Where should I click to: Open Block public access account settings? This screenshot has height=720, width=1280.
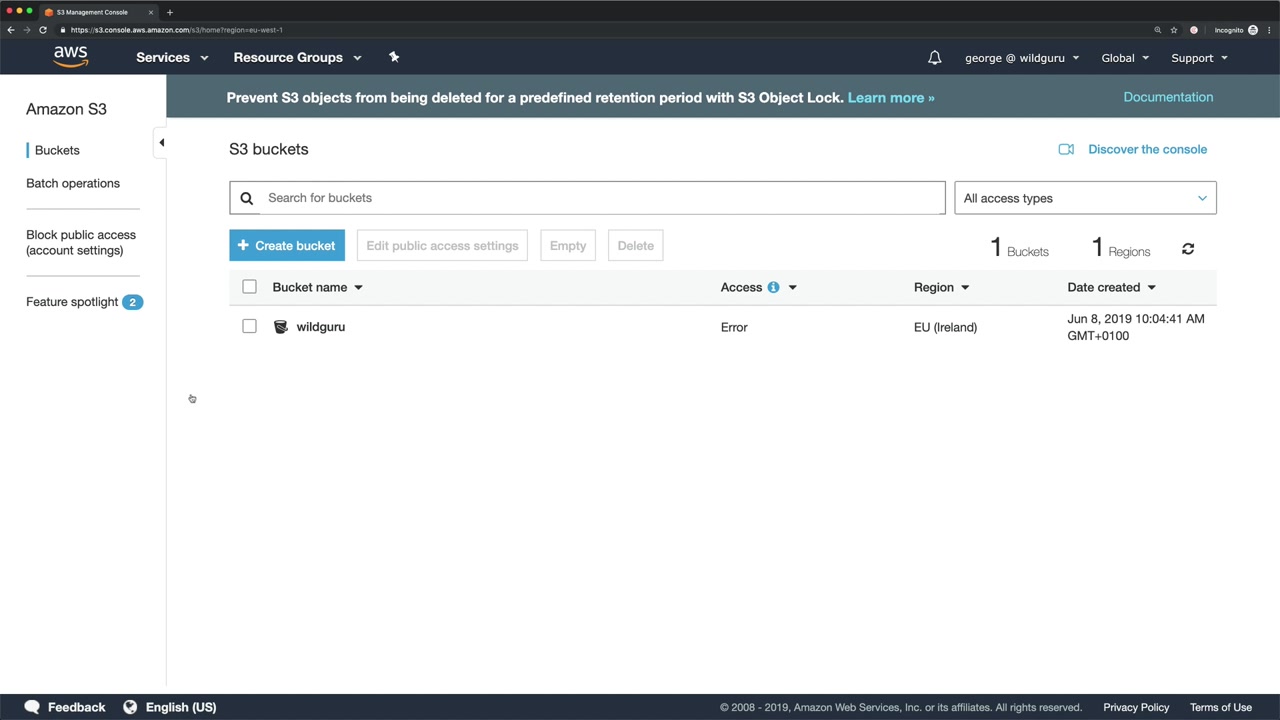81,242
